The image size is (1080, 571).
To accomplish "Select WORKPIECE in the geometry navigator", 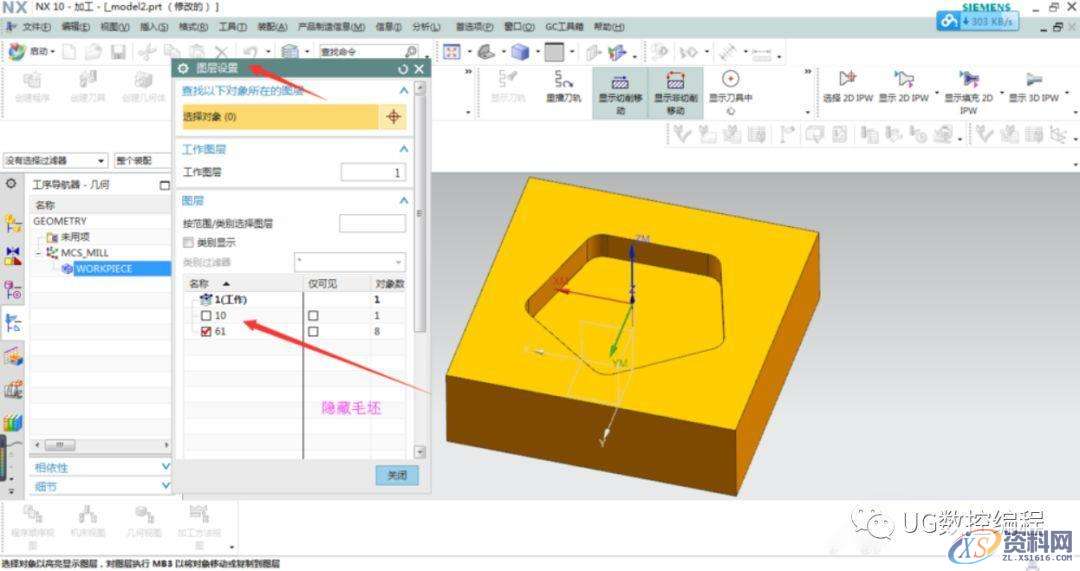I will (103, 268).
